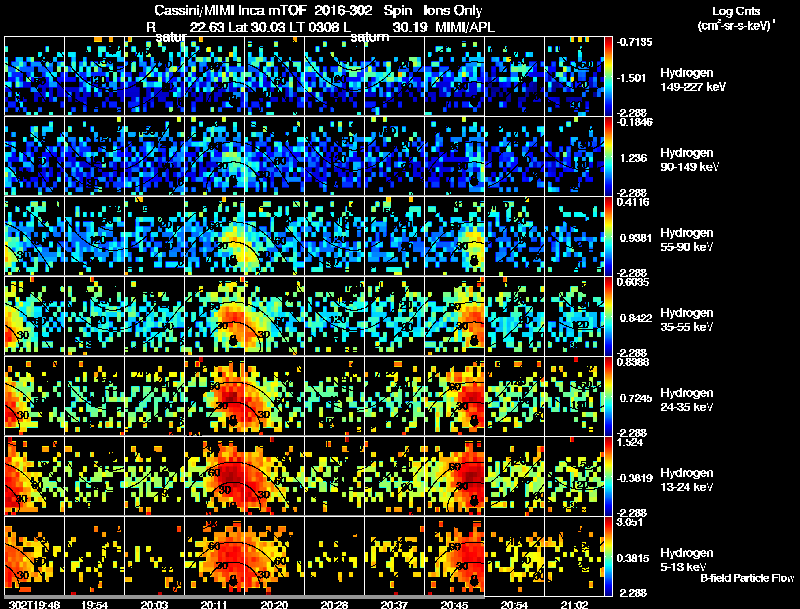Click the 'MIMI/APL' text in the header
Image resolution: width=800 pixels, height=609 pixels.
click(465, 27)
